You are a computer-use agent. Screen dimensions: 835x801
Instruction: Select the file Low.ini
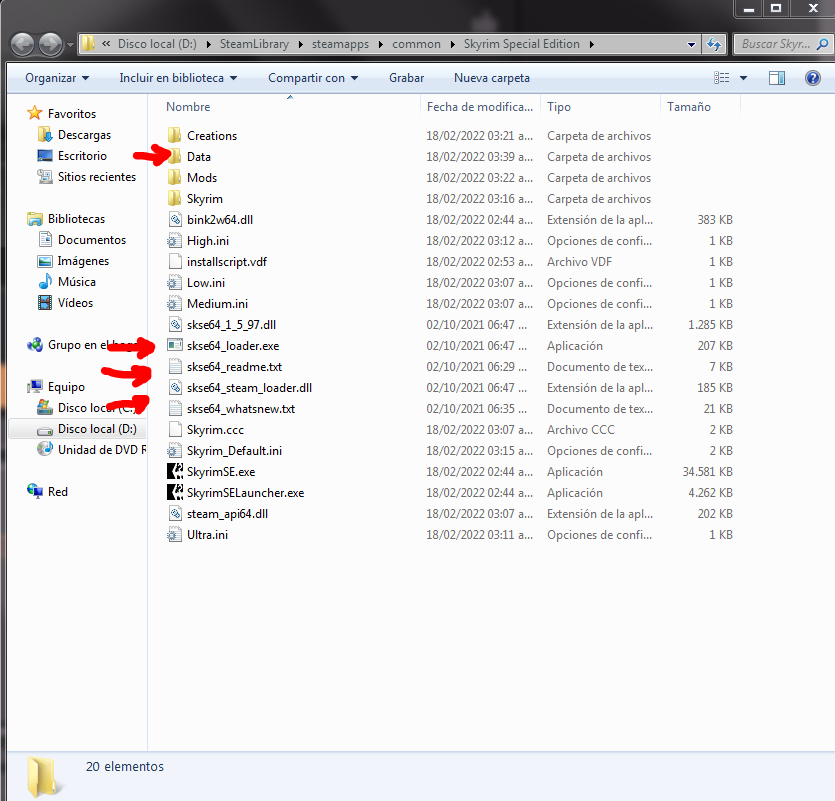(206, 283)
